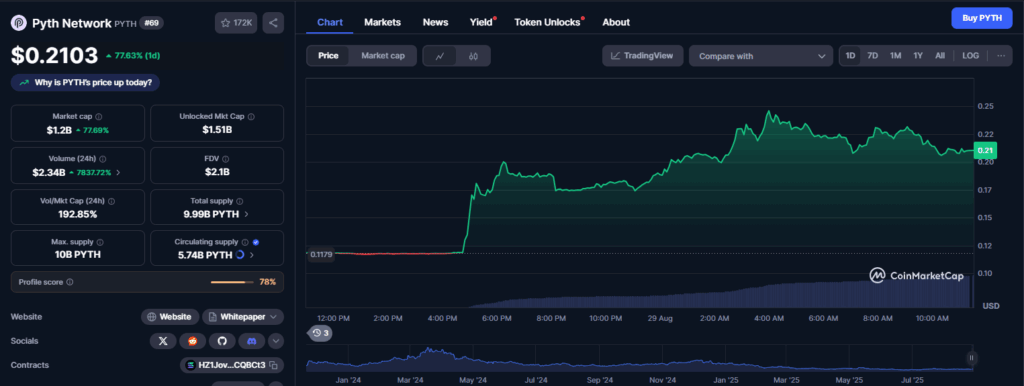Expand Circulating supply 5.74B PYTH arrow
The width and height of the screenshot is (1024, 386).
pyautogui.click(x=251, y=255)
